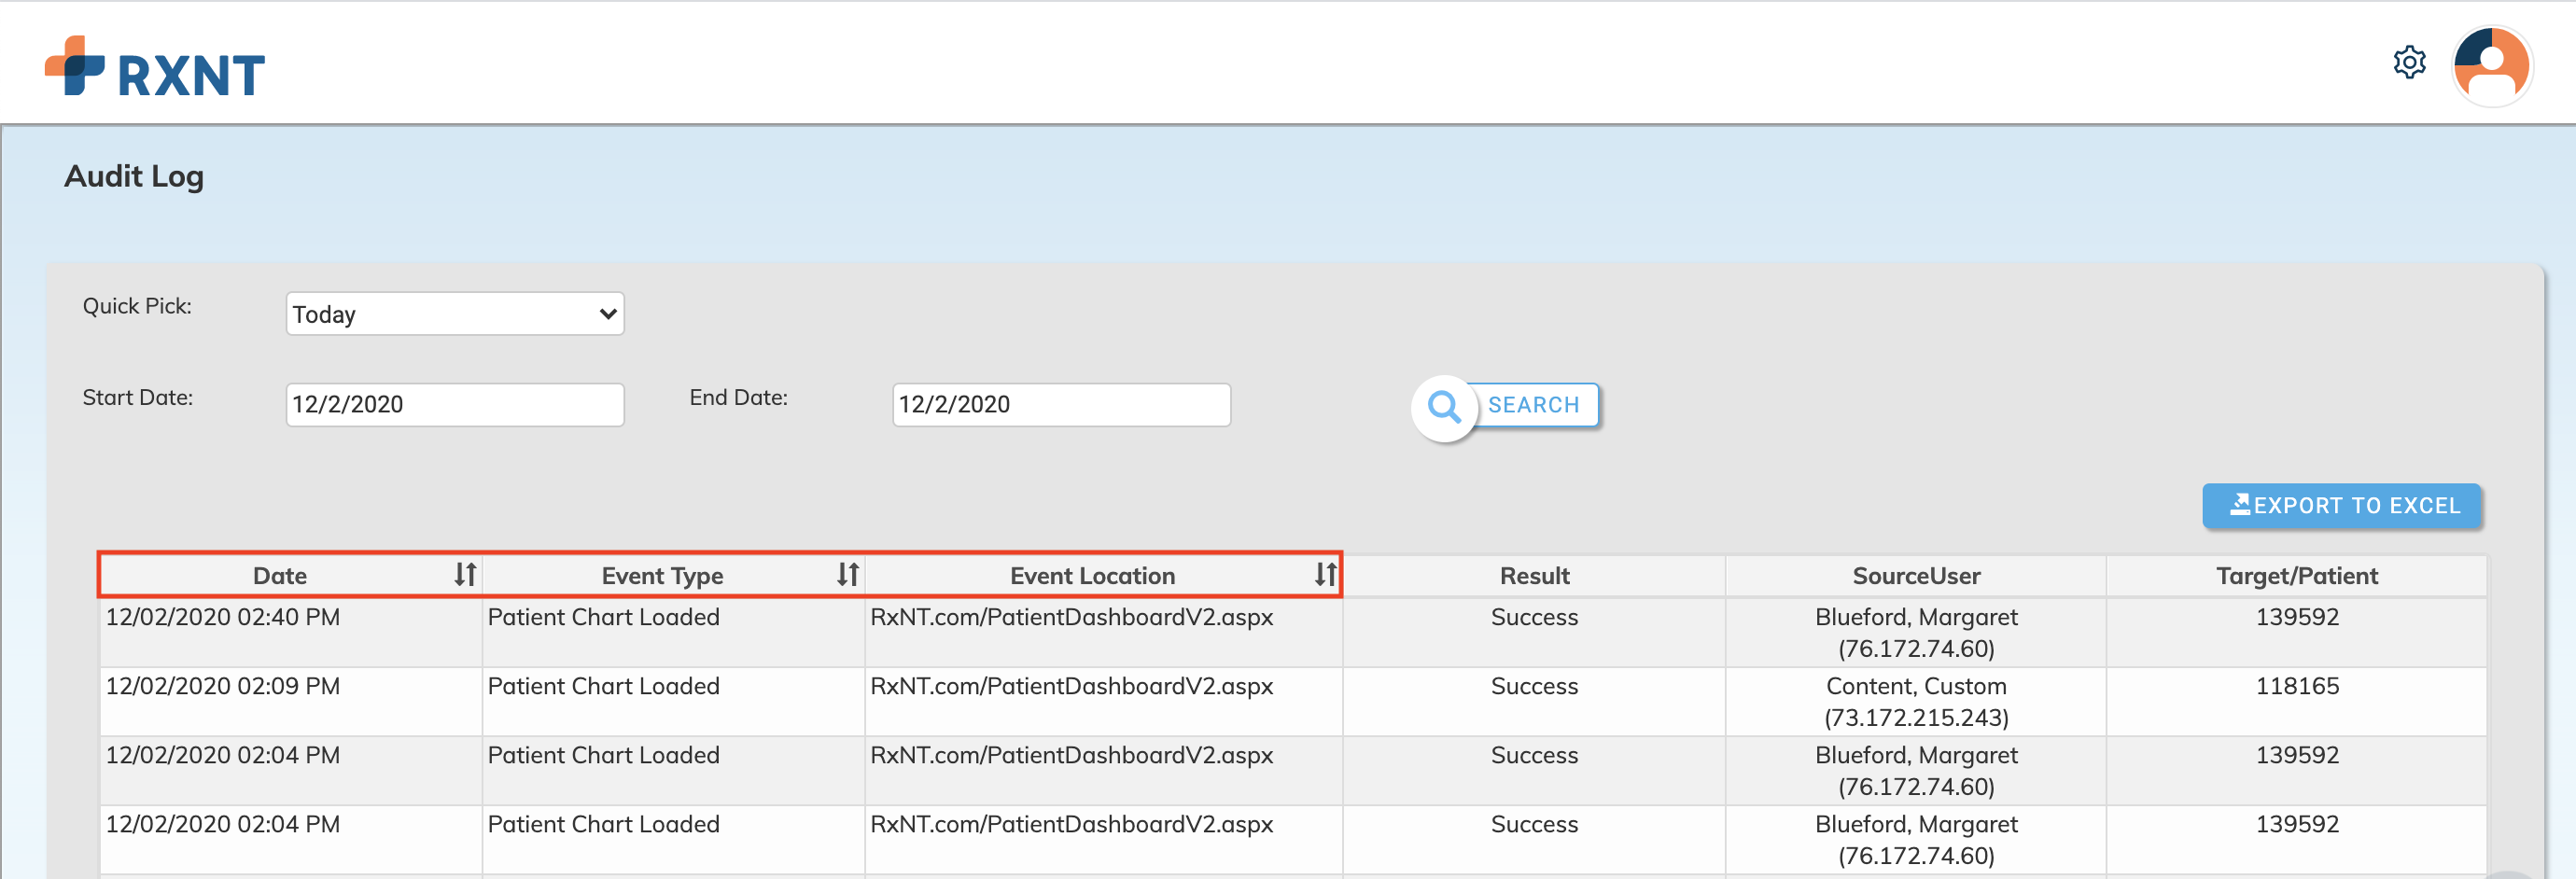This screenshot has height=879, width=2576.
Task: Sort by Event Type column arrows
Action: pos(848,574)
